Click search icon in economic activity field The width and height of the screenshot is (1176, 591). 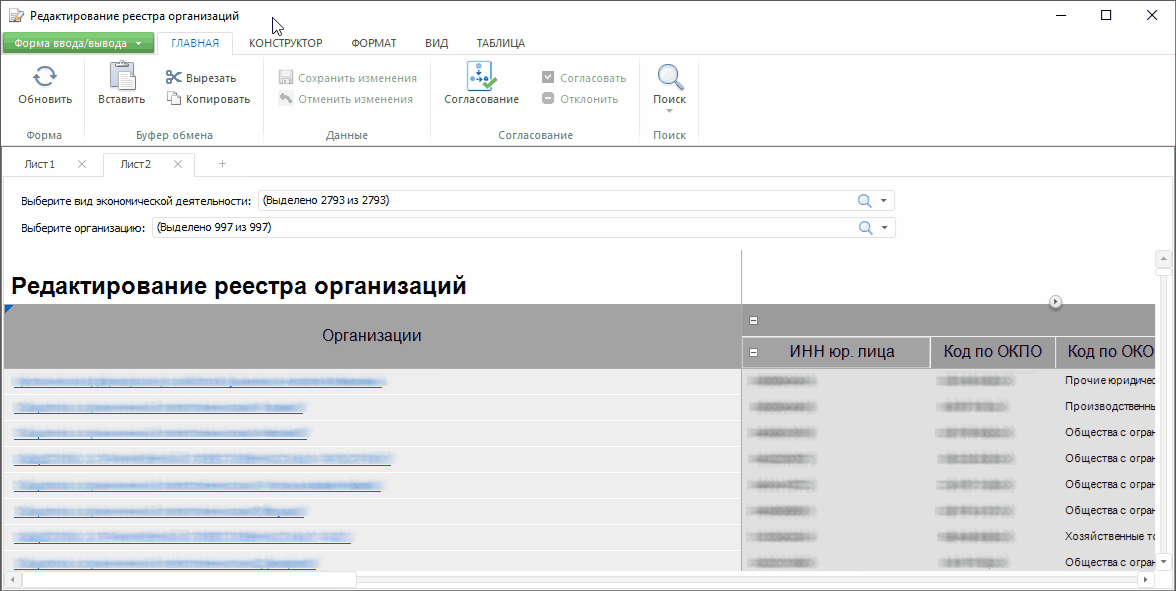pyautogui.click(x=865, y=201)
